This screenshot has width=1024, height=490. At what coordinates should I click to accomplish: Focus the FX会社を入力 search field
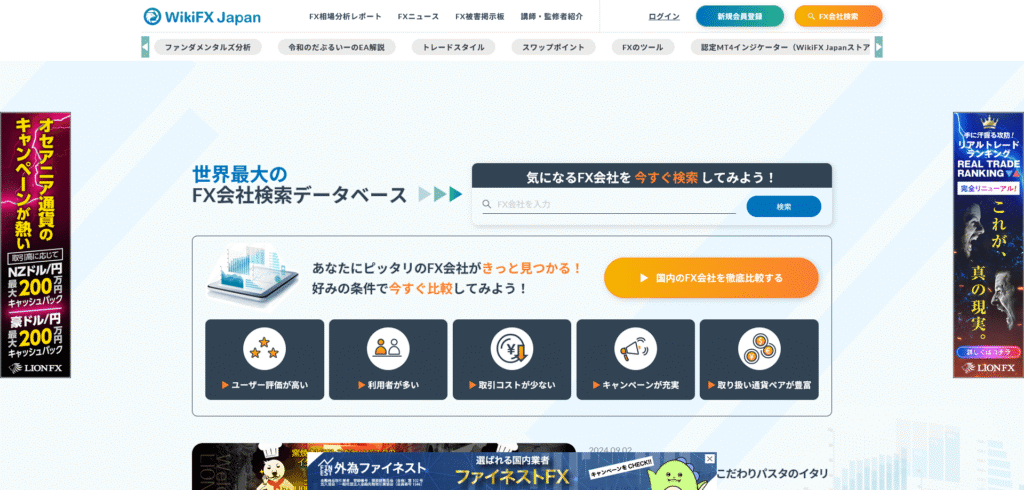[x=609, y=204]
